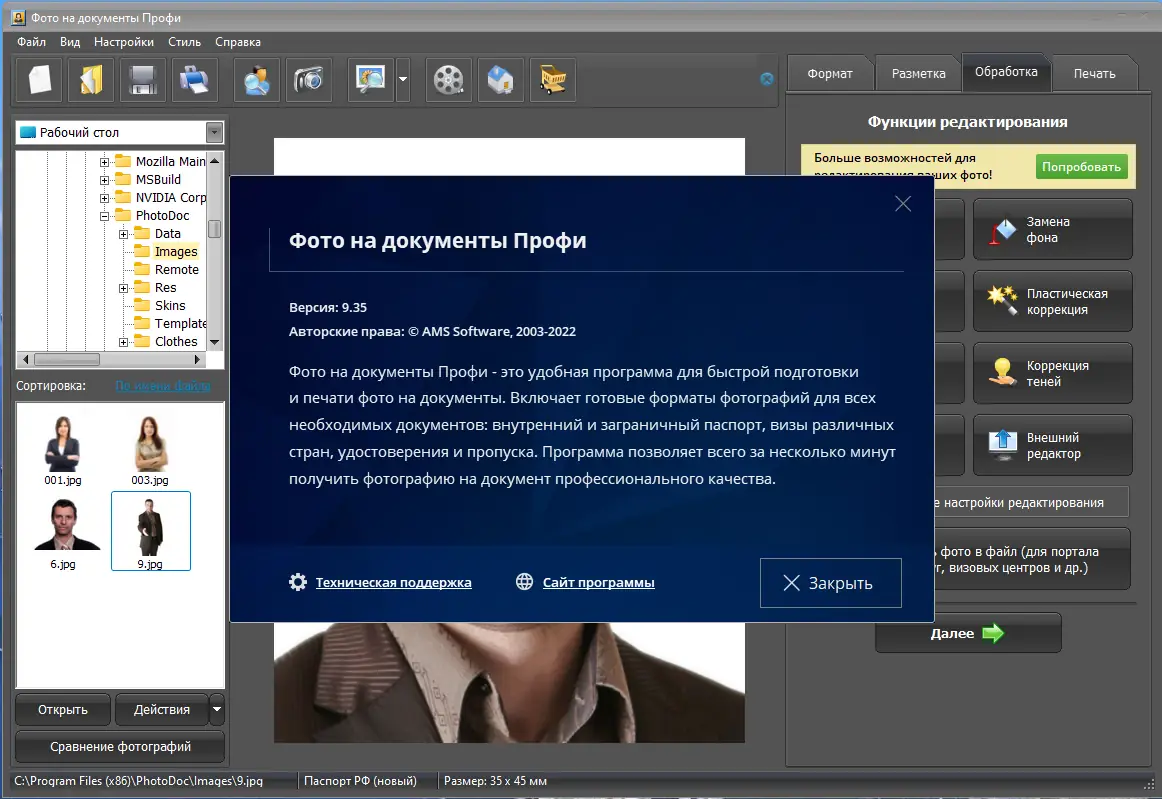Viewport: 1162px width, 799px height.
Task: Open the Рабочий стол location dropdown
Action: tap(214, 132)
